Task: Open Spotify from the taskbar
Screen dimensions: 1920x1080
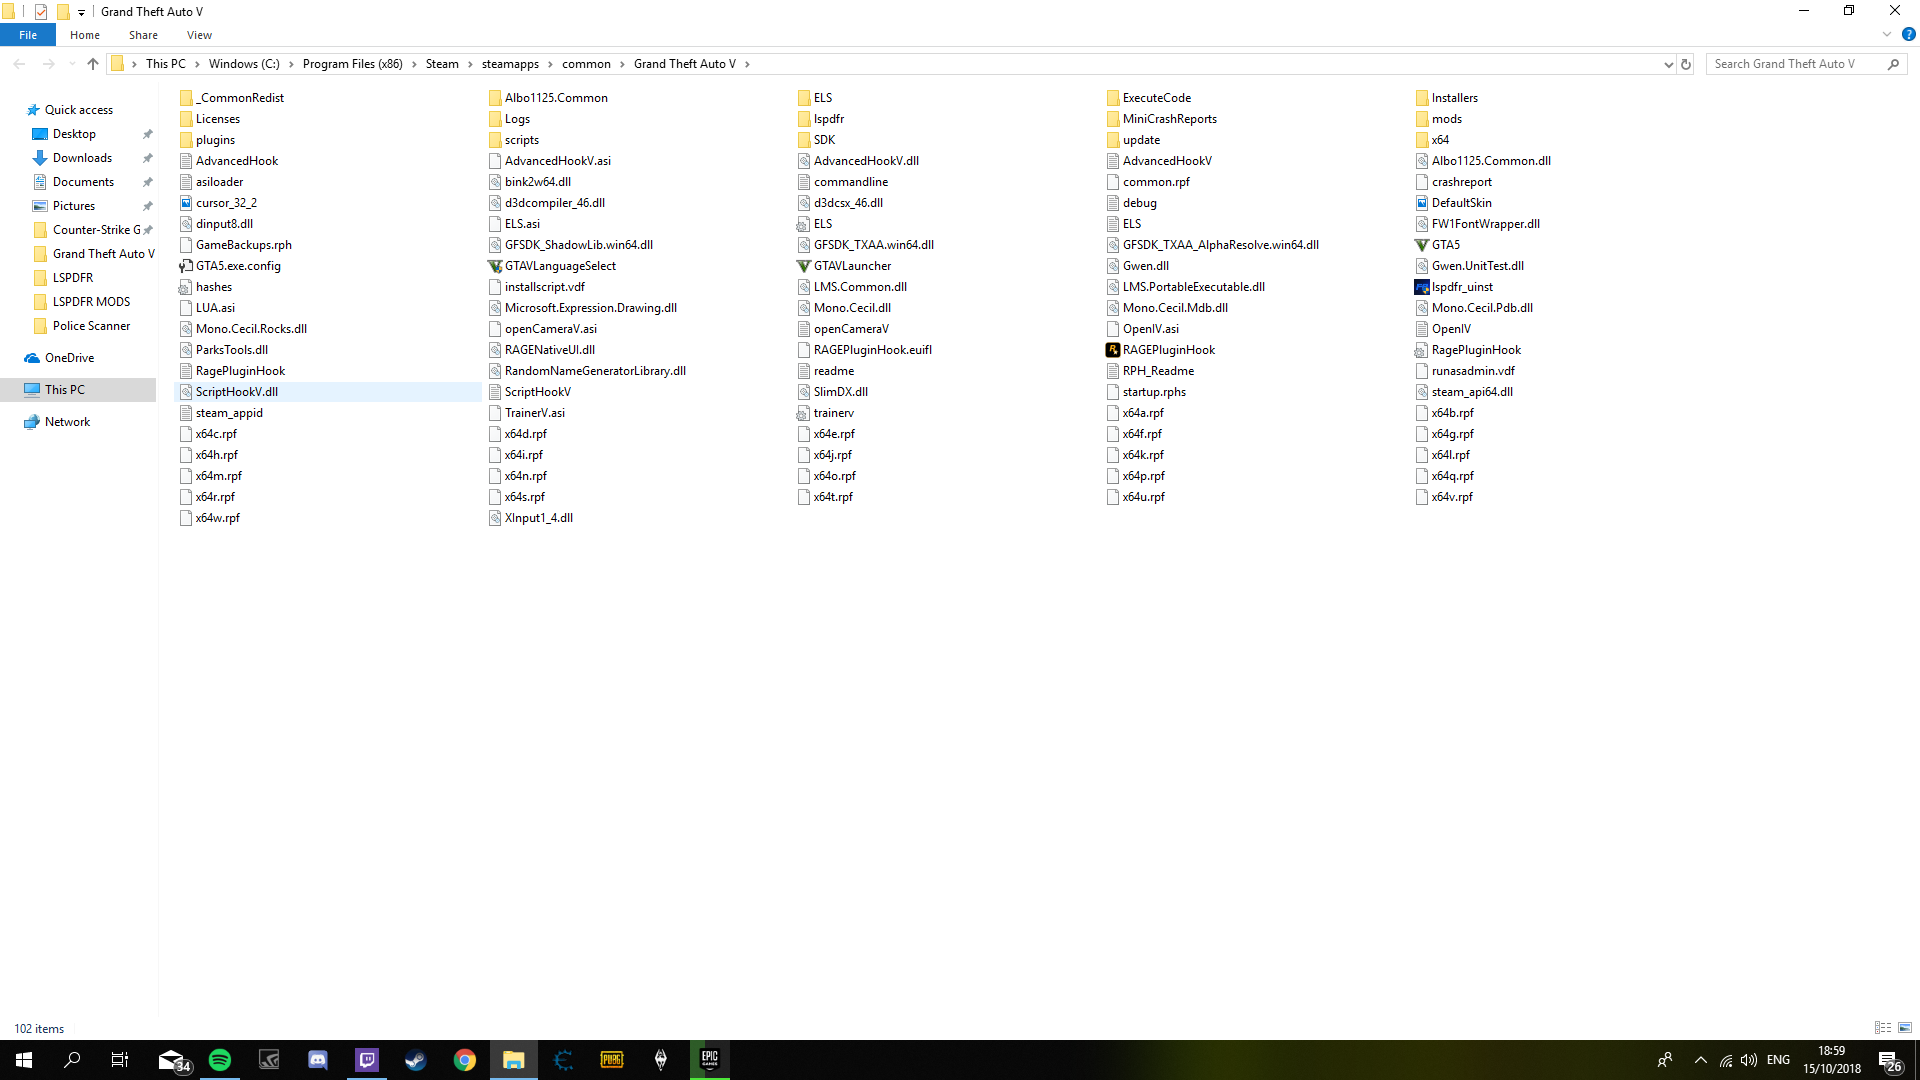Action: tap(220, 1060)
